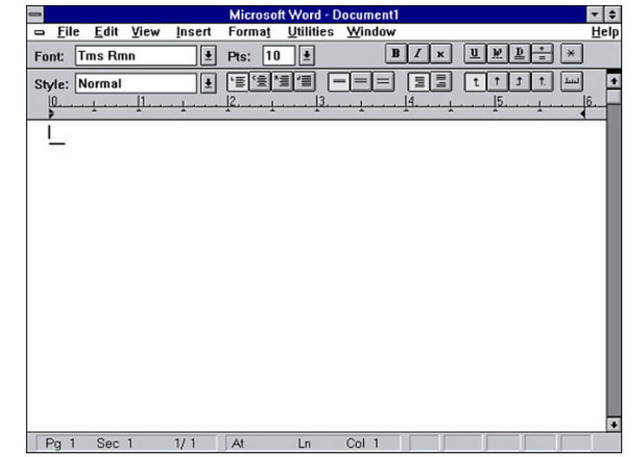Click the Pg 1 status bar entry
This screenshot has height=457, width=640.
tap(60, 443)
